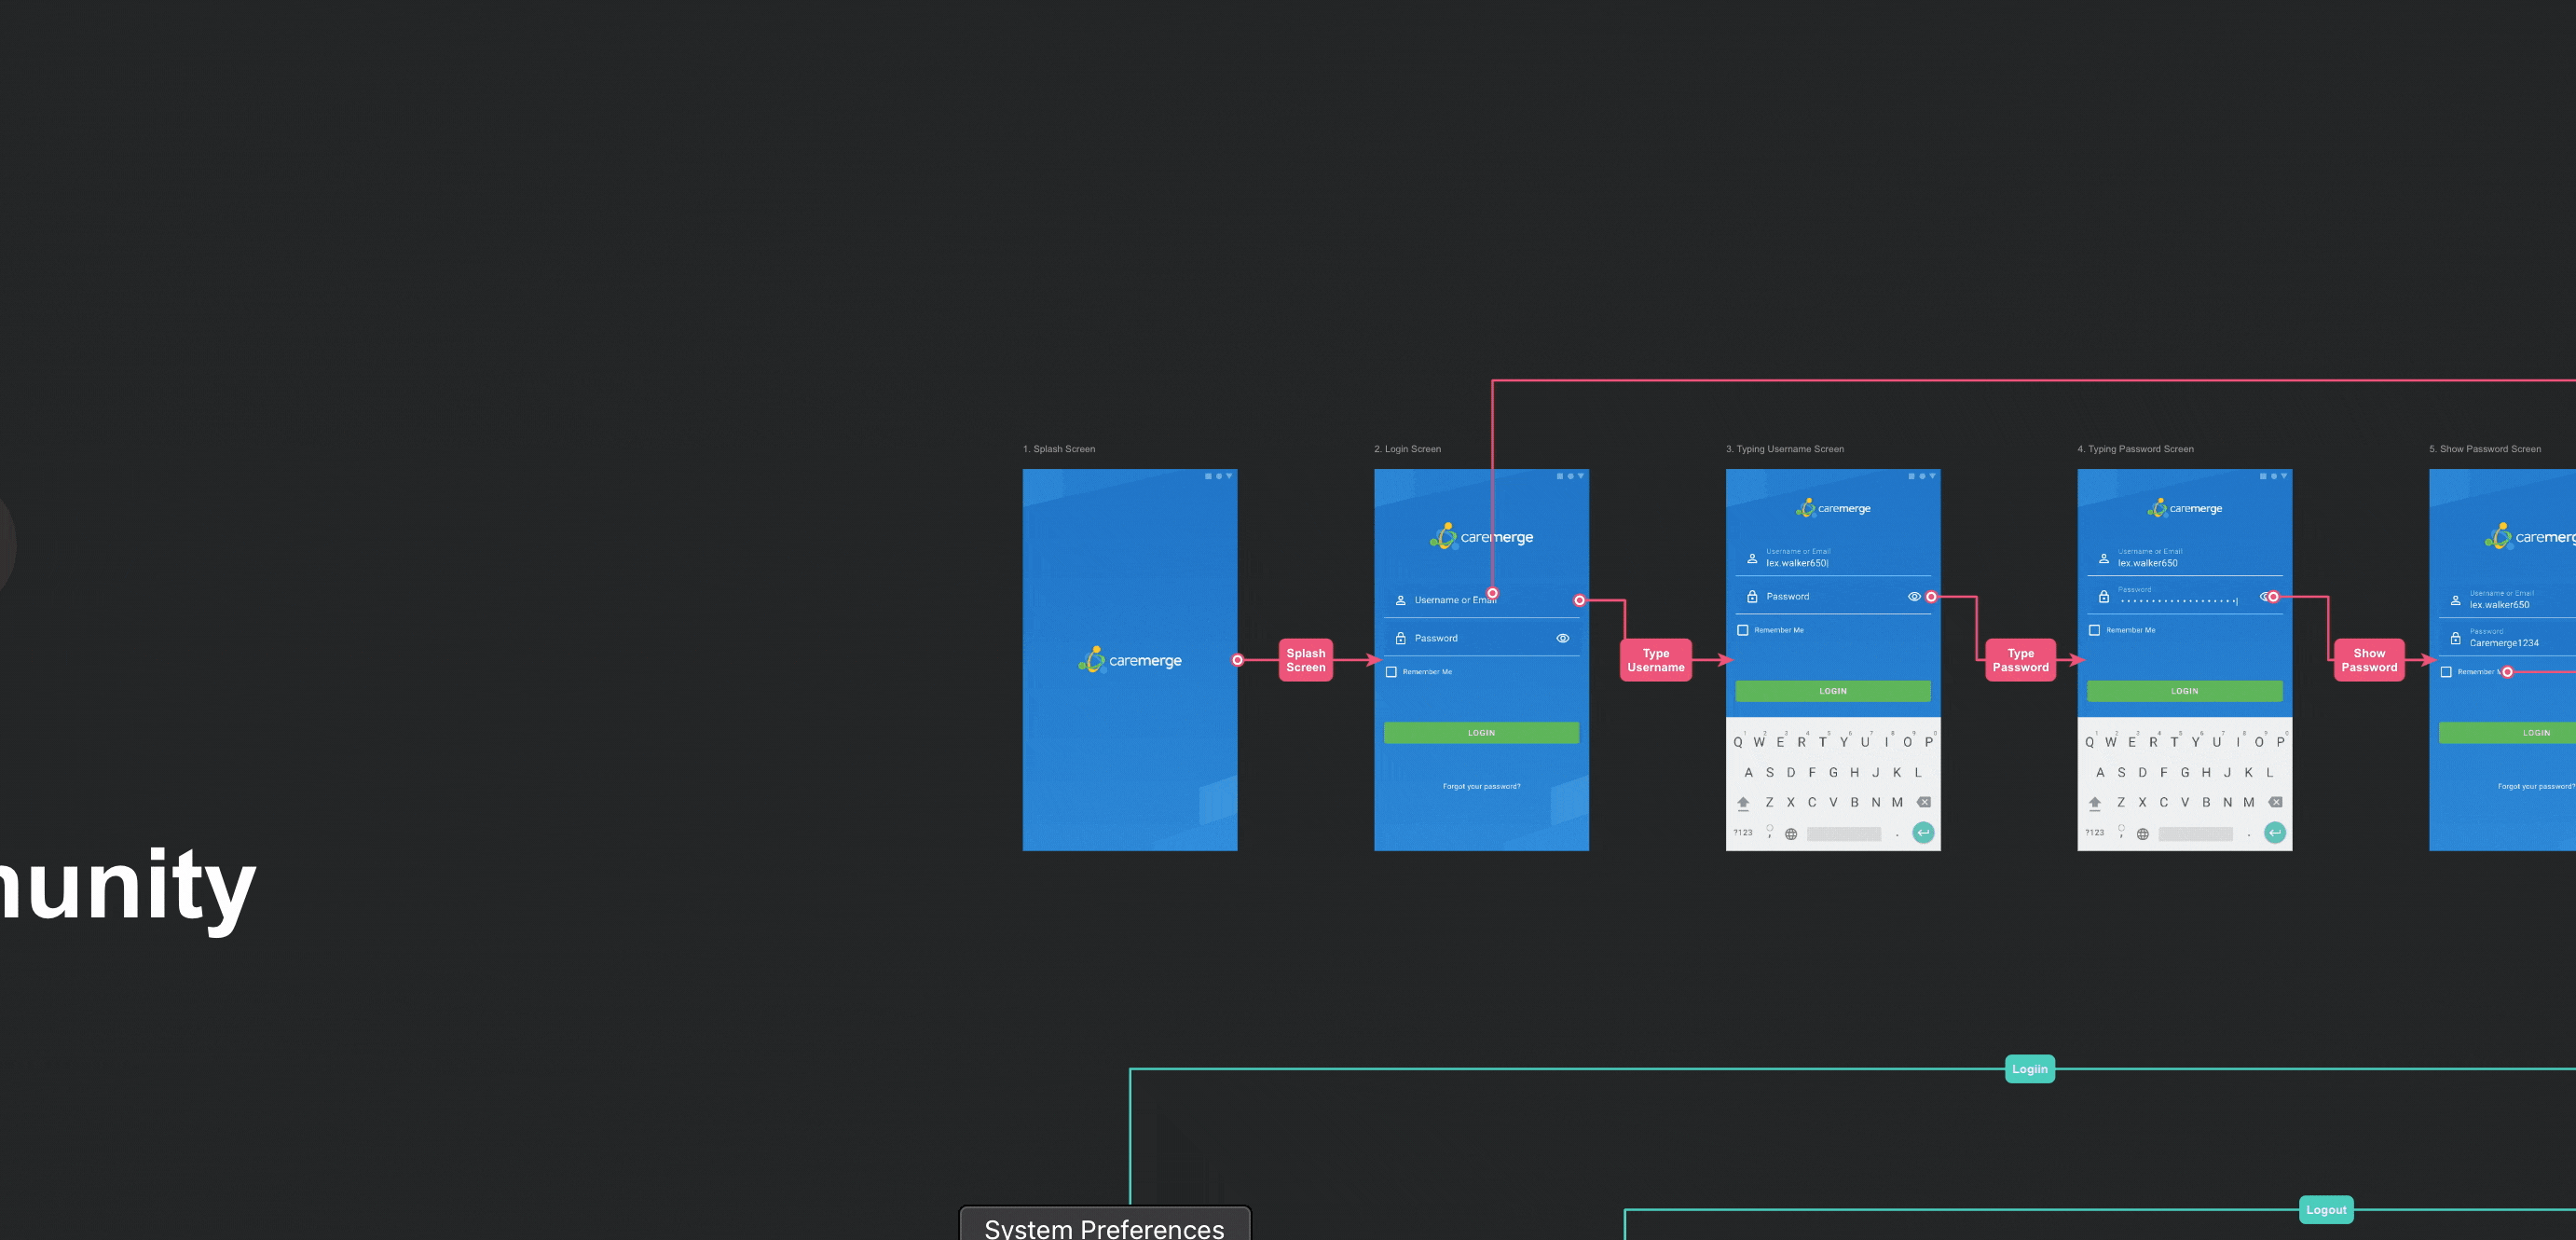Click teal enter key on Typing Password keyboard

click(2275, 832)
